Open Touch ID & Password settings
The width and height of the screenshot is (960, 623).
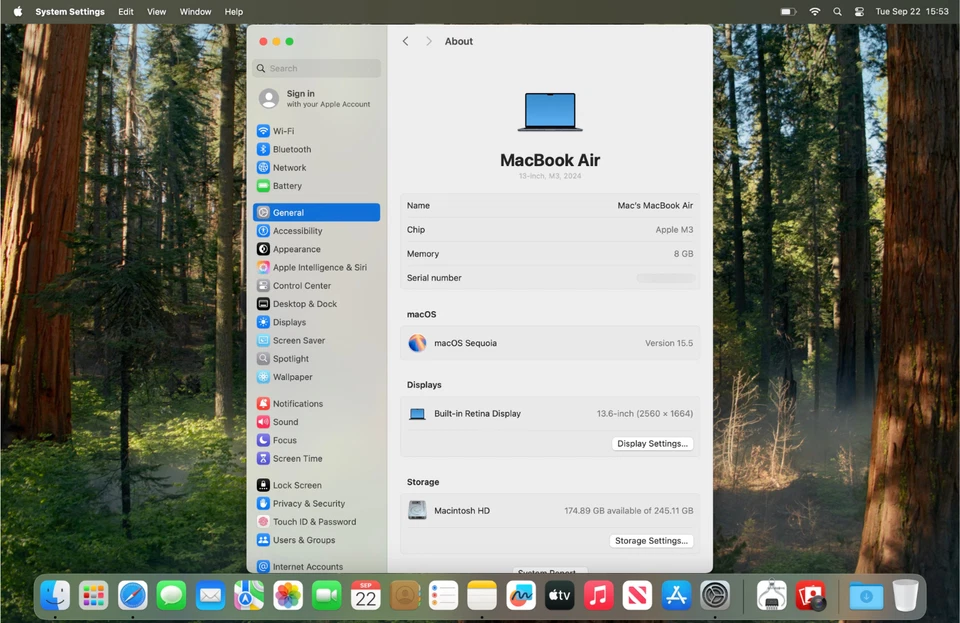[316, 522]
